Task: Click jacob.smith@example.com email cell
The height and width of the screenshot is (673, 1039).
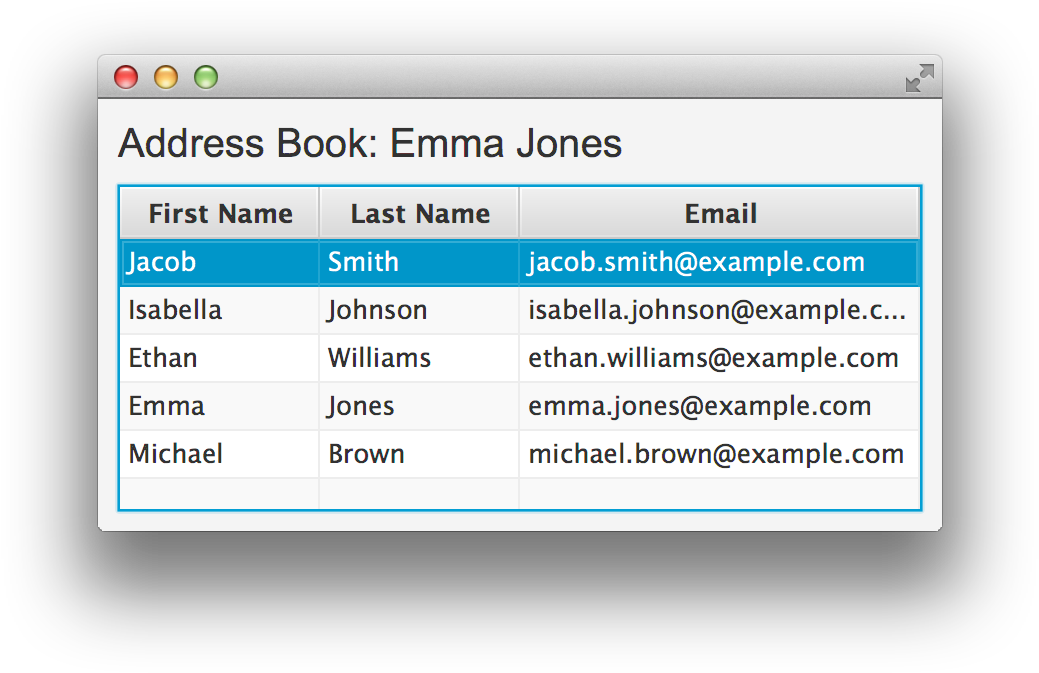Action: (x=697, y=262)
